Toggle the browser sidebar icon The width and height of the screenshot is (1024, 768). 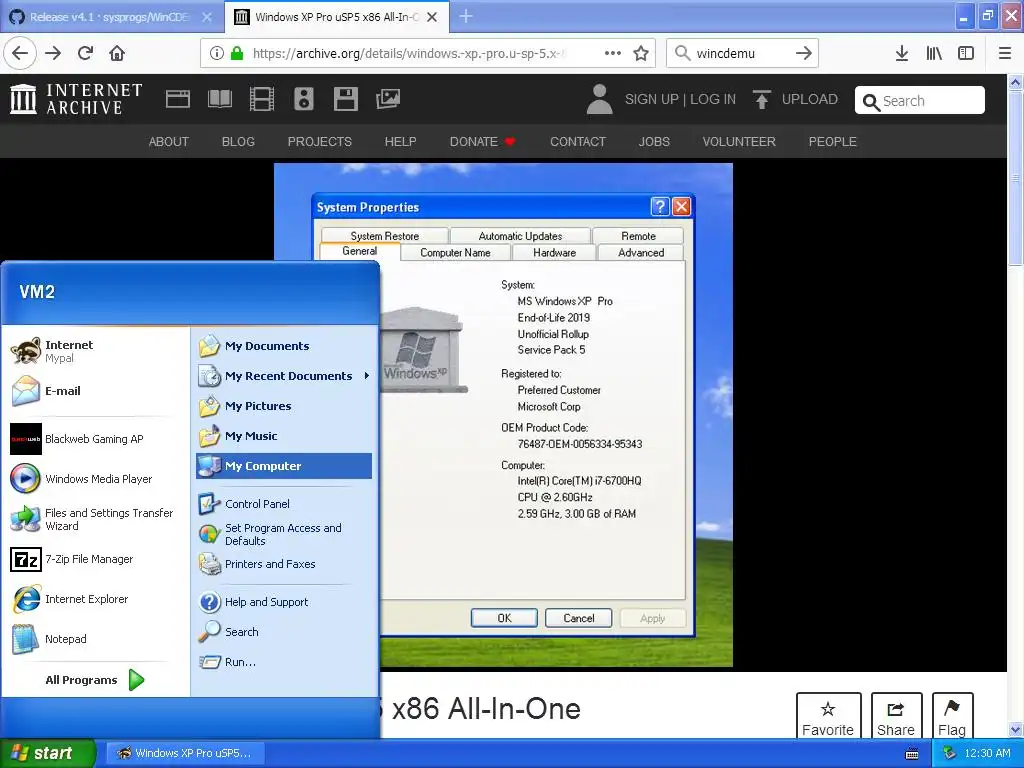click(x=966, y=53)
